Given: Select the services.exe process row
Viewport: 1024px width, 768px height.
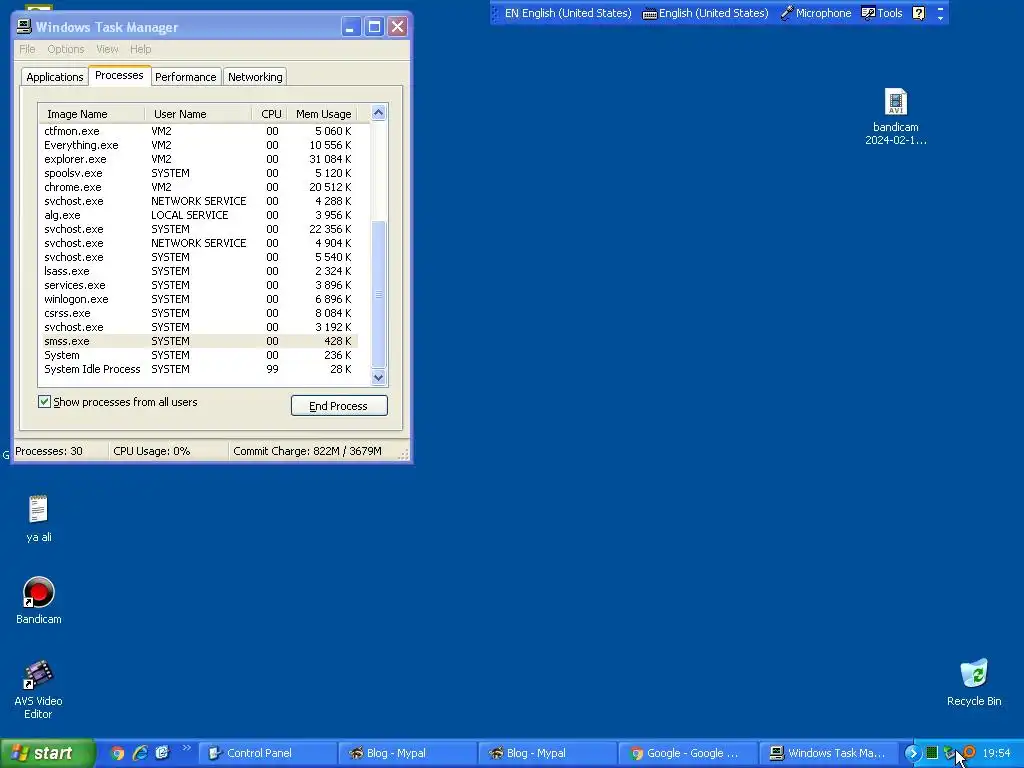Looking at the screenshot, I should click(x=199, y=285).
